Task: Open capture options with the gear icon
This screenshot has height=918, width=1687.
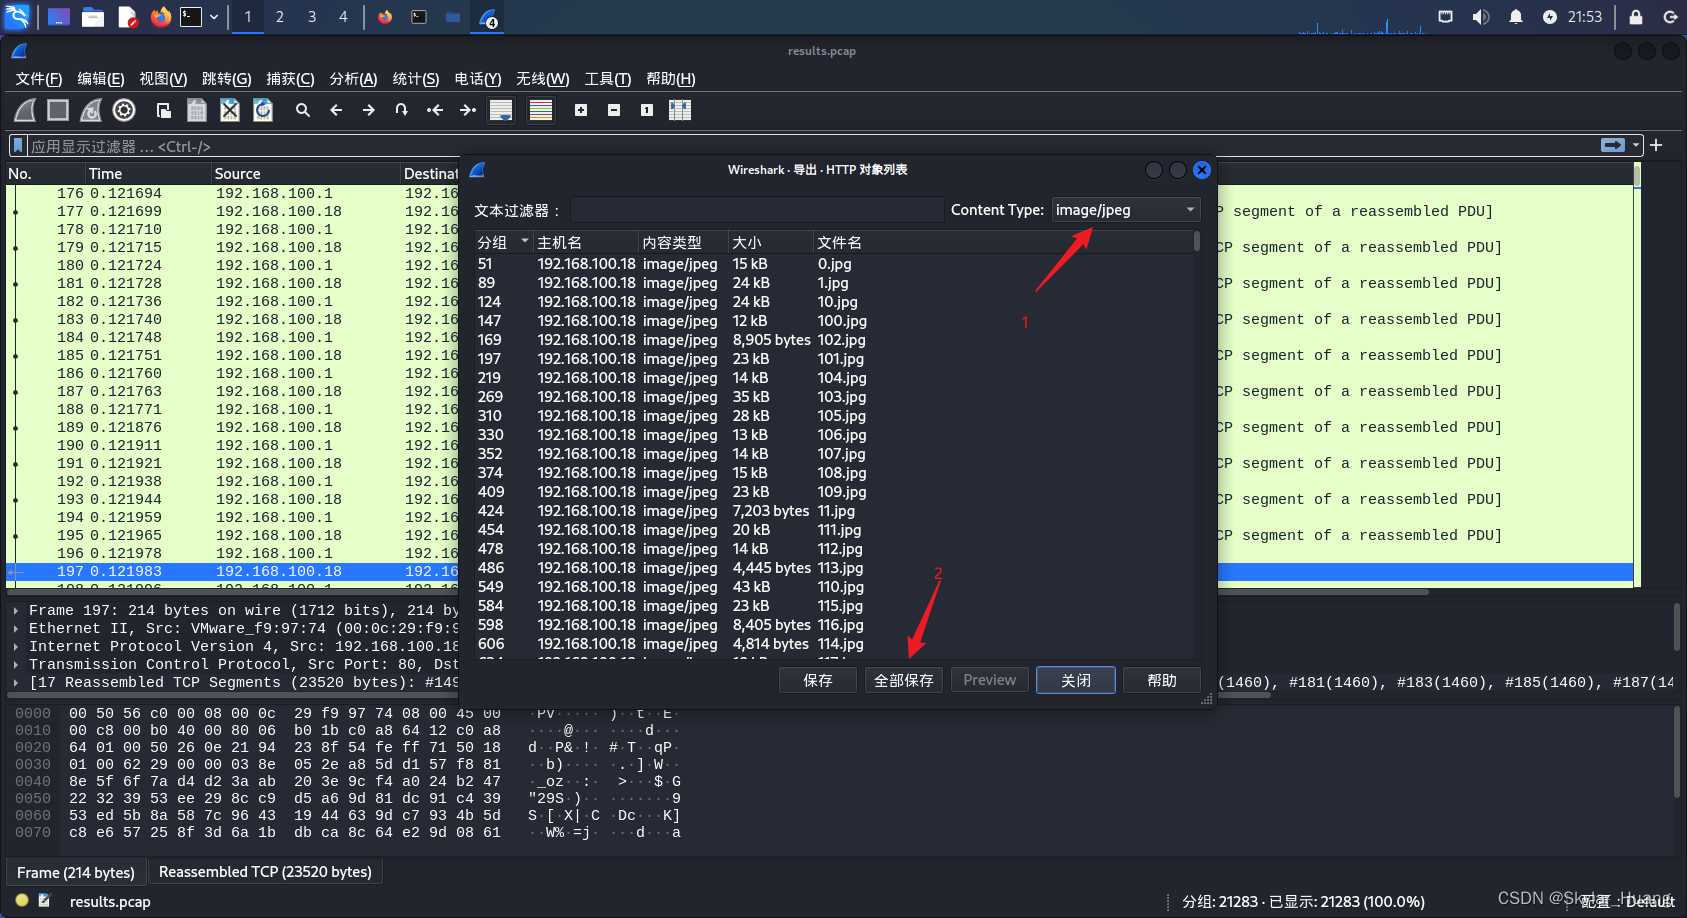Action: click(123, 110)
